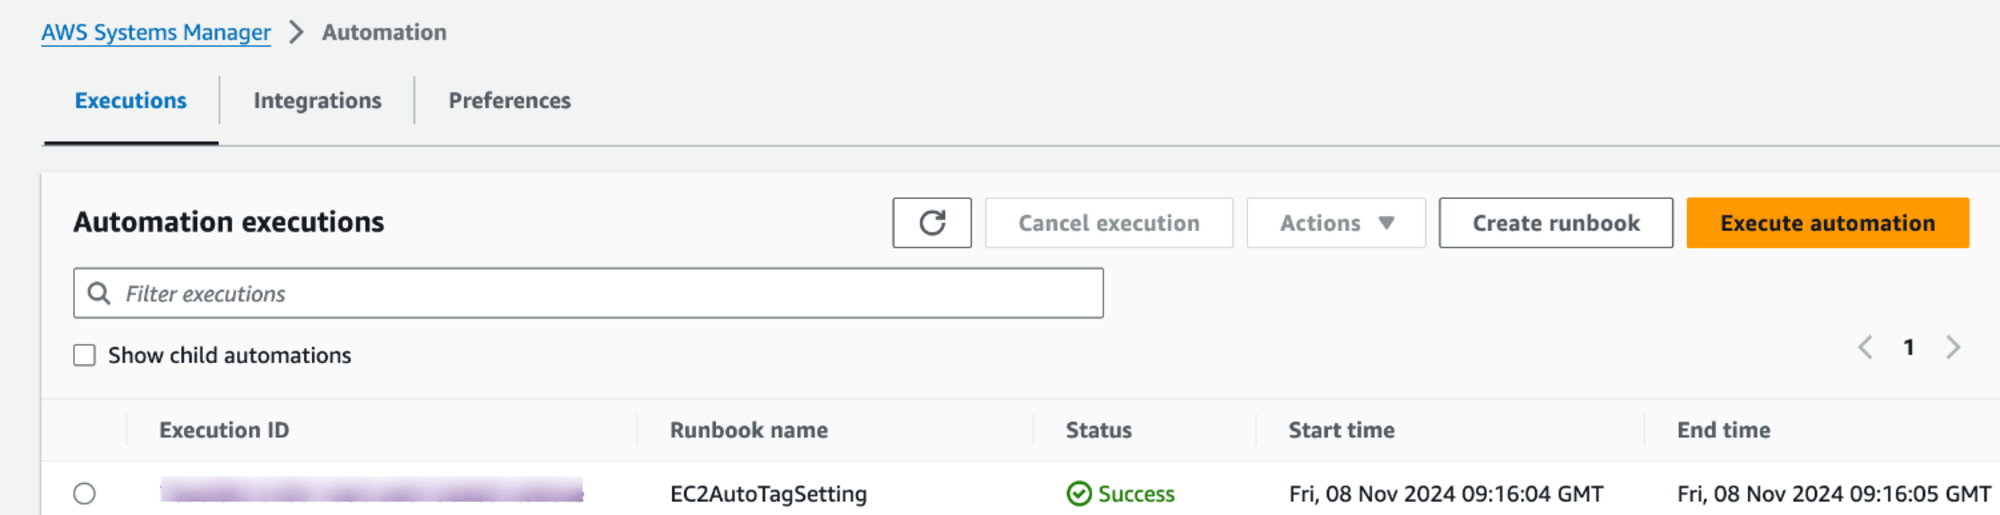Switch to the Integrations tab
This screenshot has width=2000, height=515.
(317, 101)
